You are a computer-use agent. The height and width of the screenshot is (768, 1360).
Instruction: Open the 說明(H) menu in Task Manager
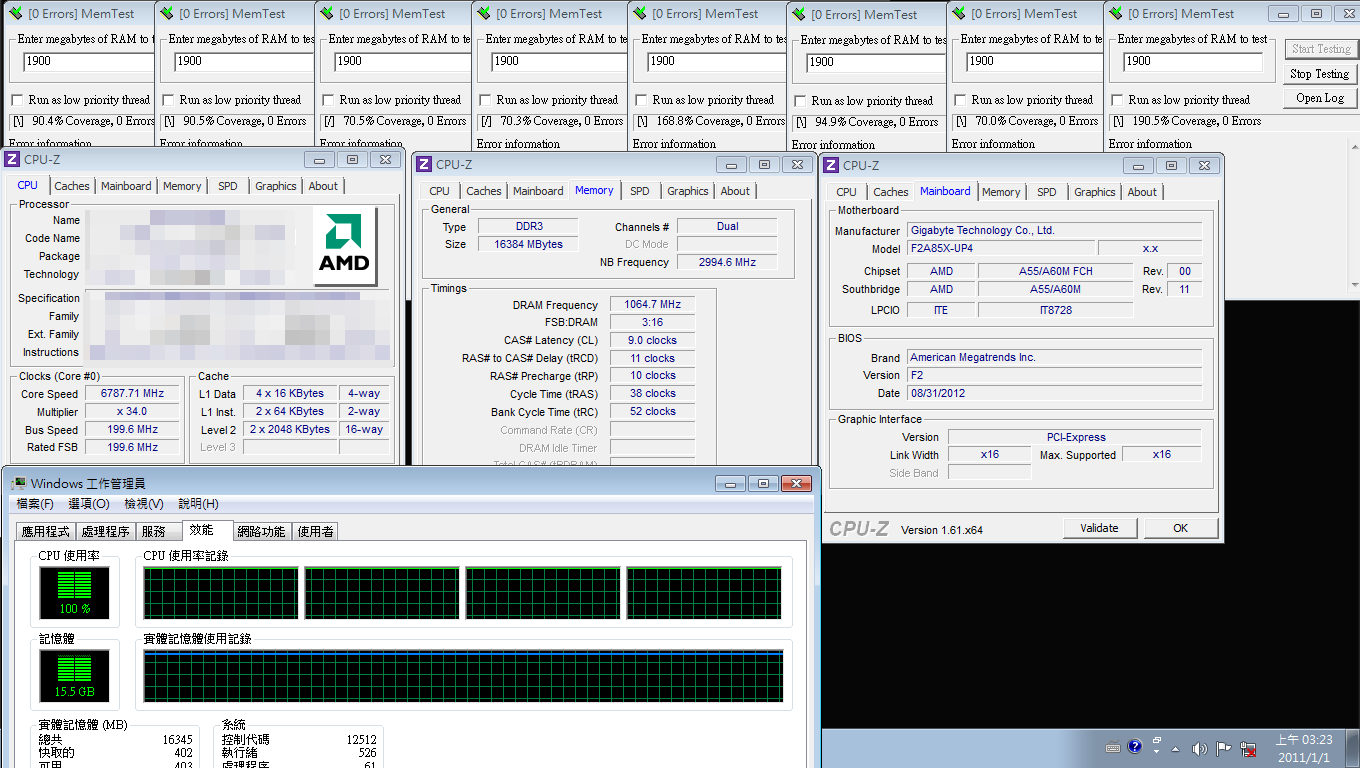coord(198,504)
